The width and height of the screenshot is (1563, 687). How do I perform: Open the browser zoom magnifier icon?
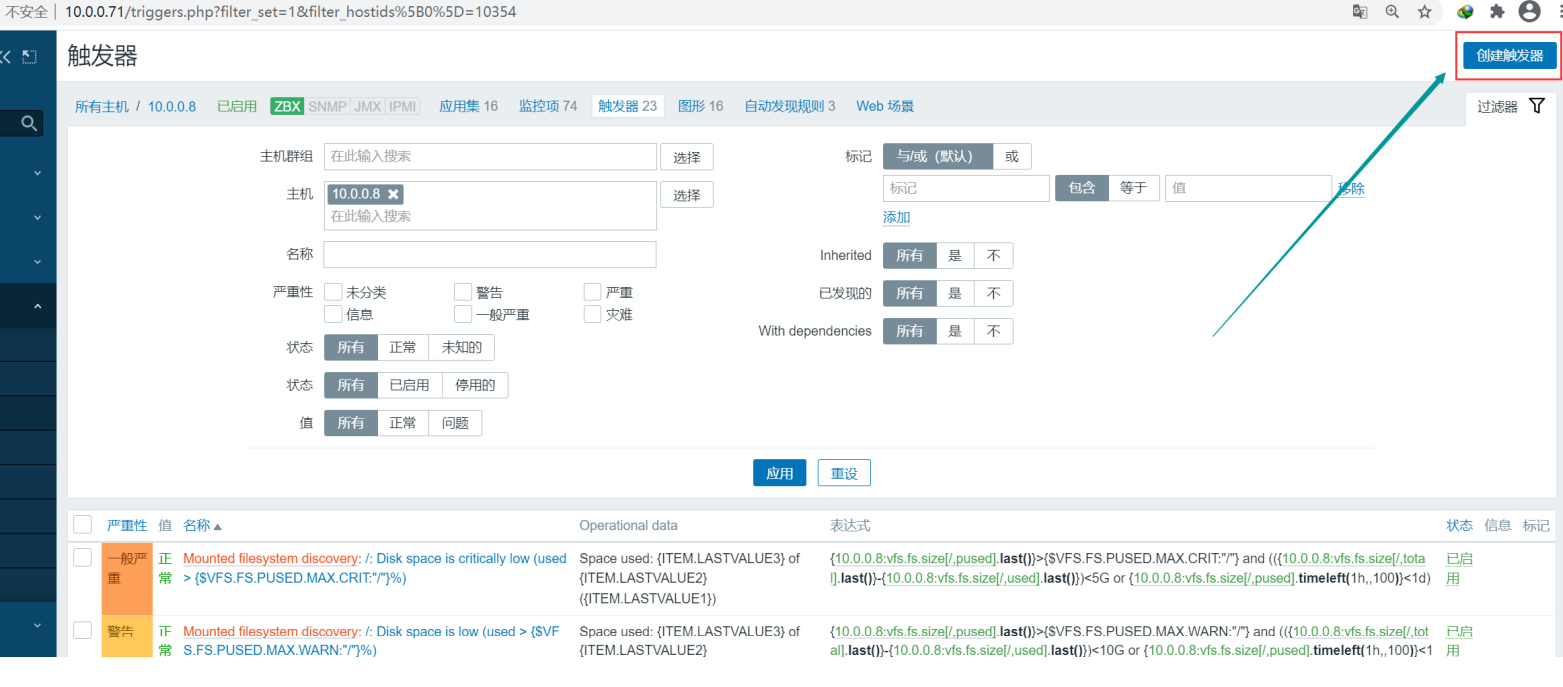pos(1392,12)
